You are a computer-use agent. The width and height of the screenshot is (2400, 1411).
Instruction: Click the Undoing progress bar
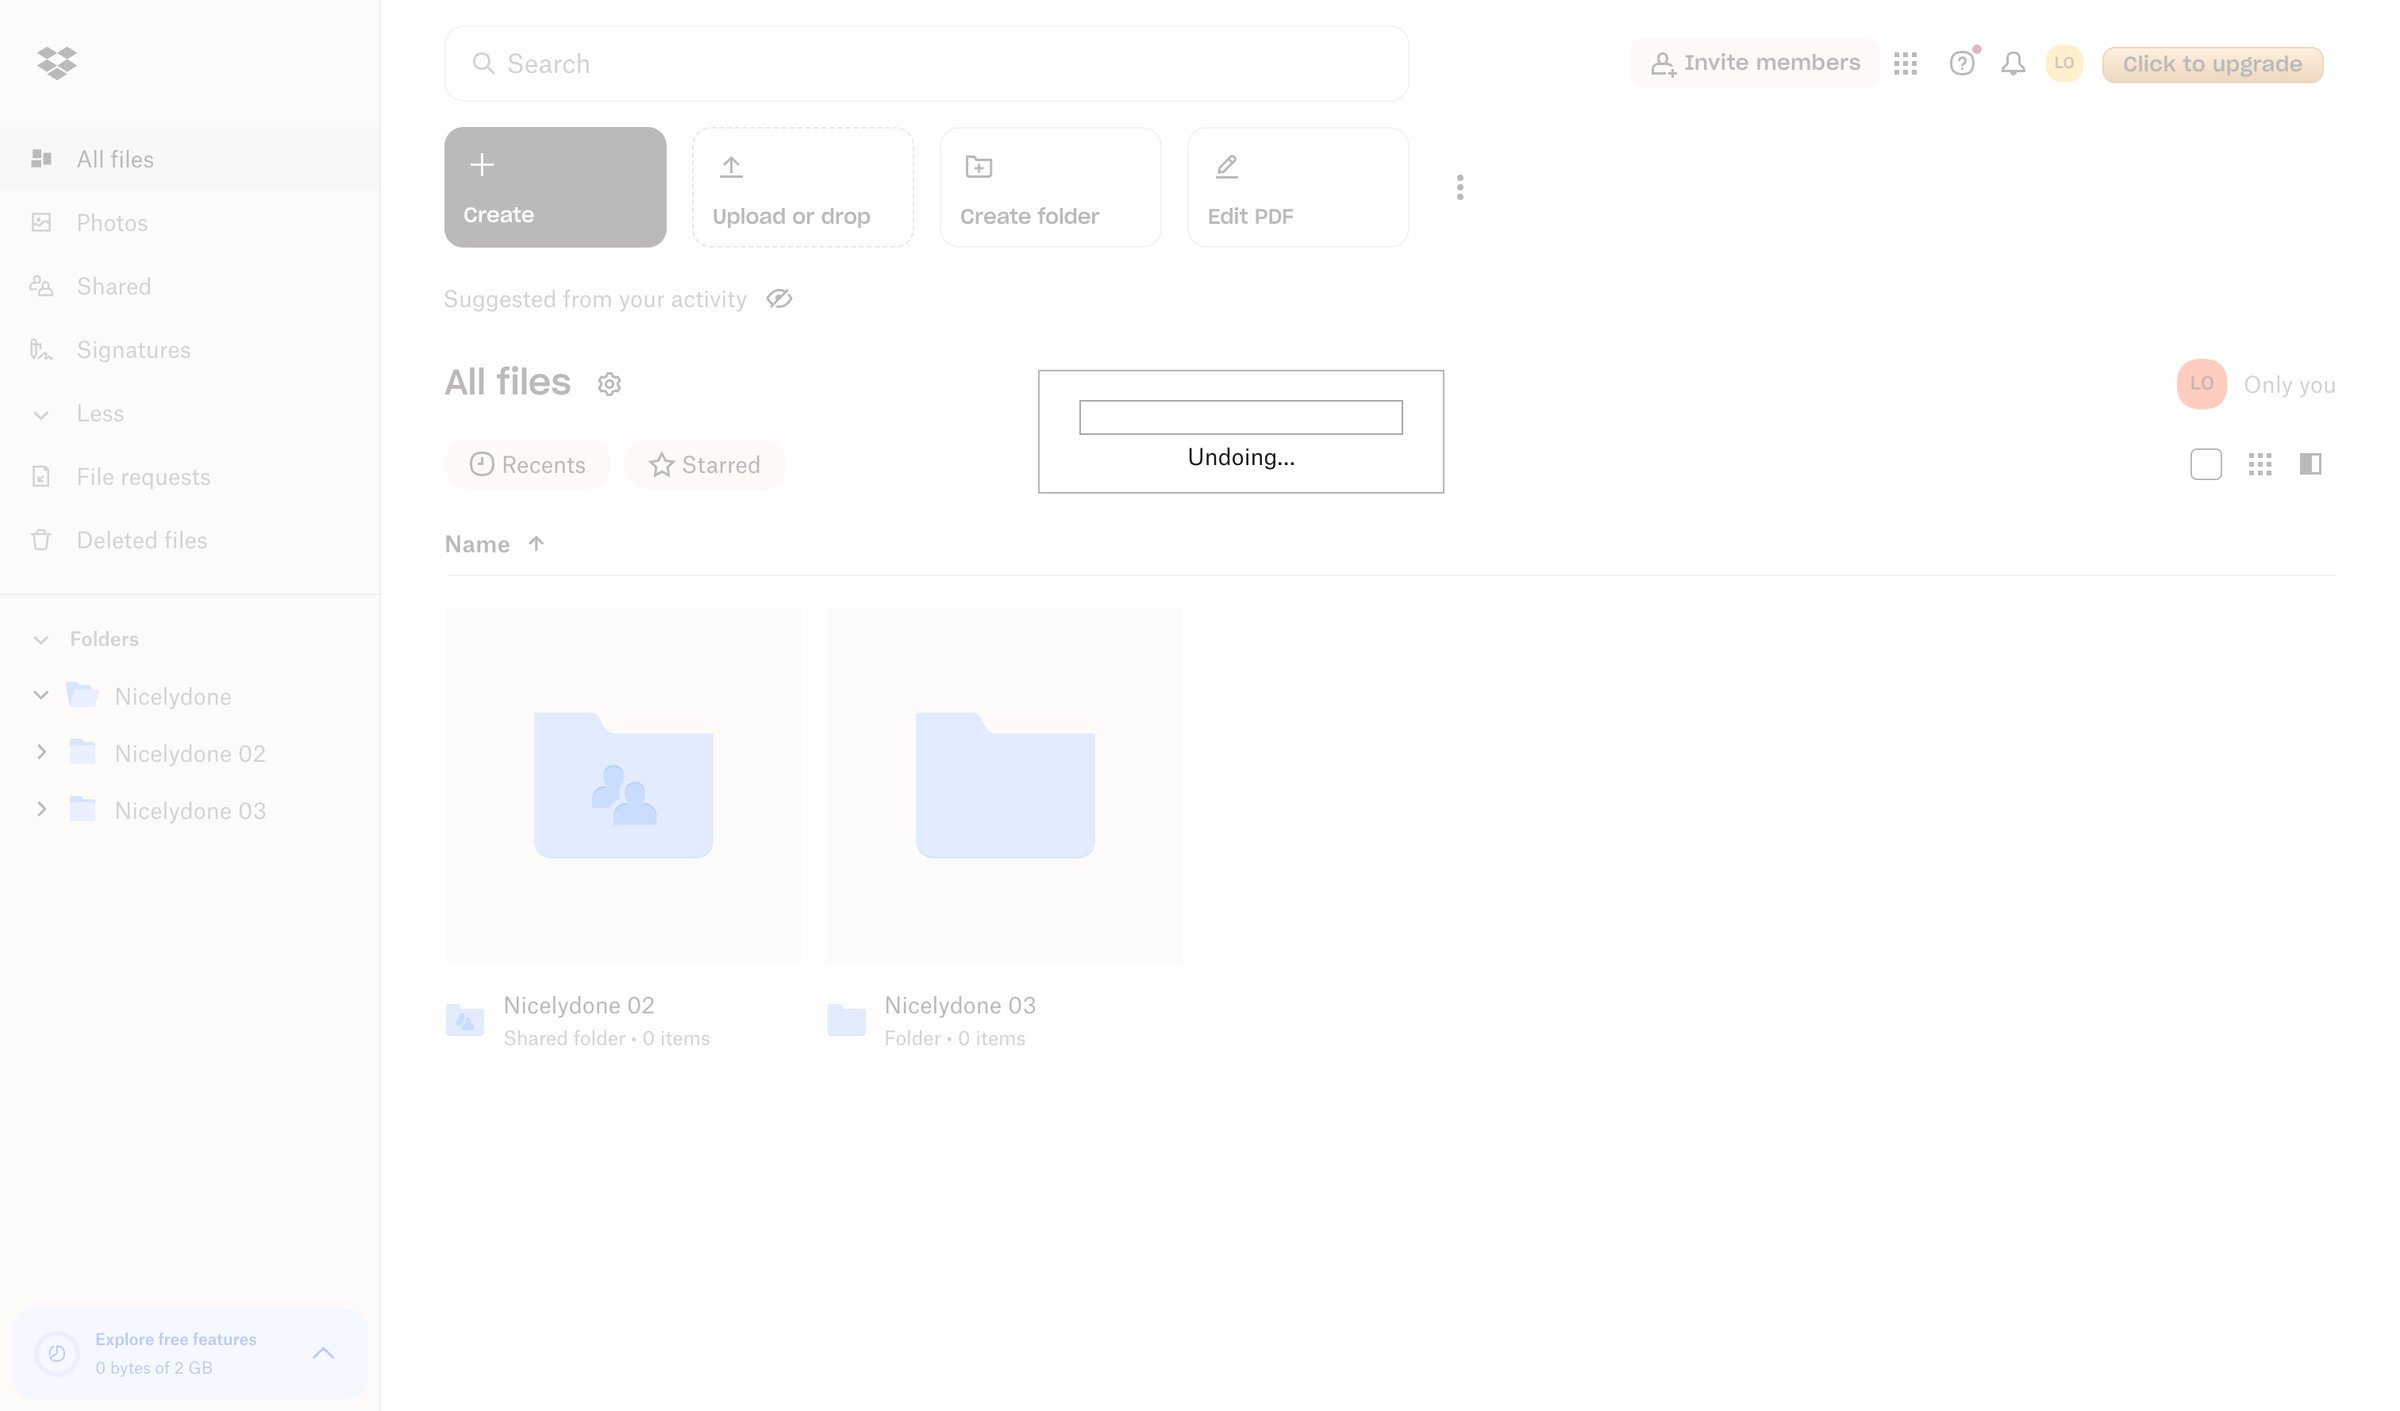point(1241,417)
